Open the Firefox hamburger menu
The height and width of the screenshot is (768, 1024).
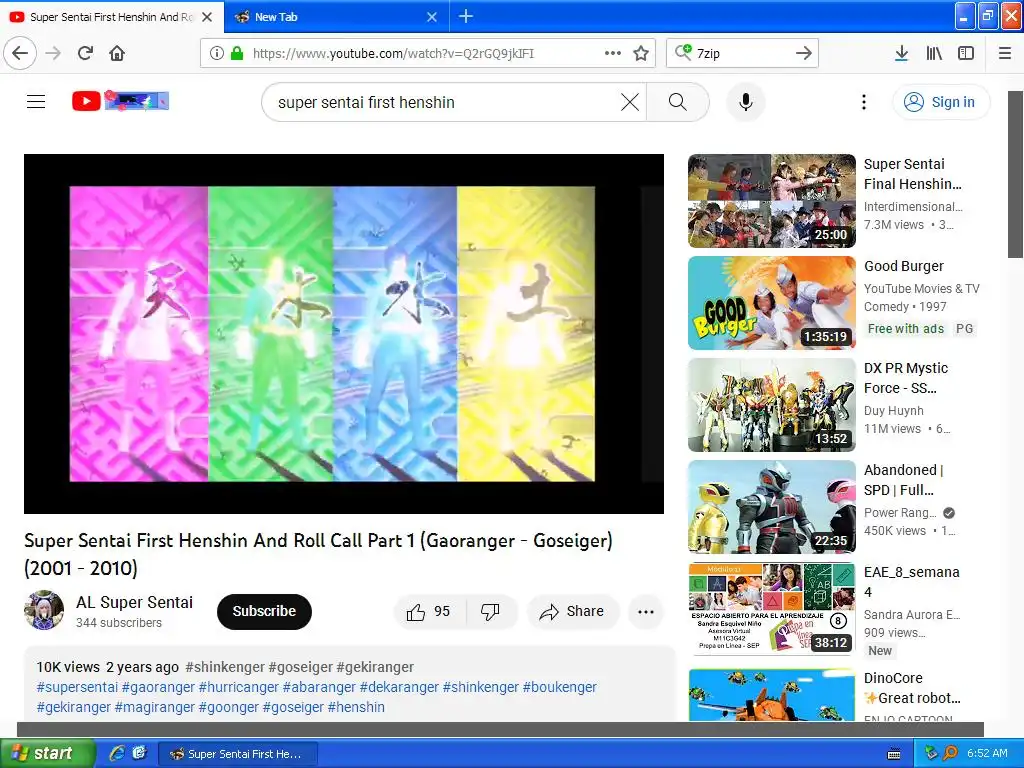[x=1005, y=53]
